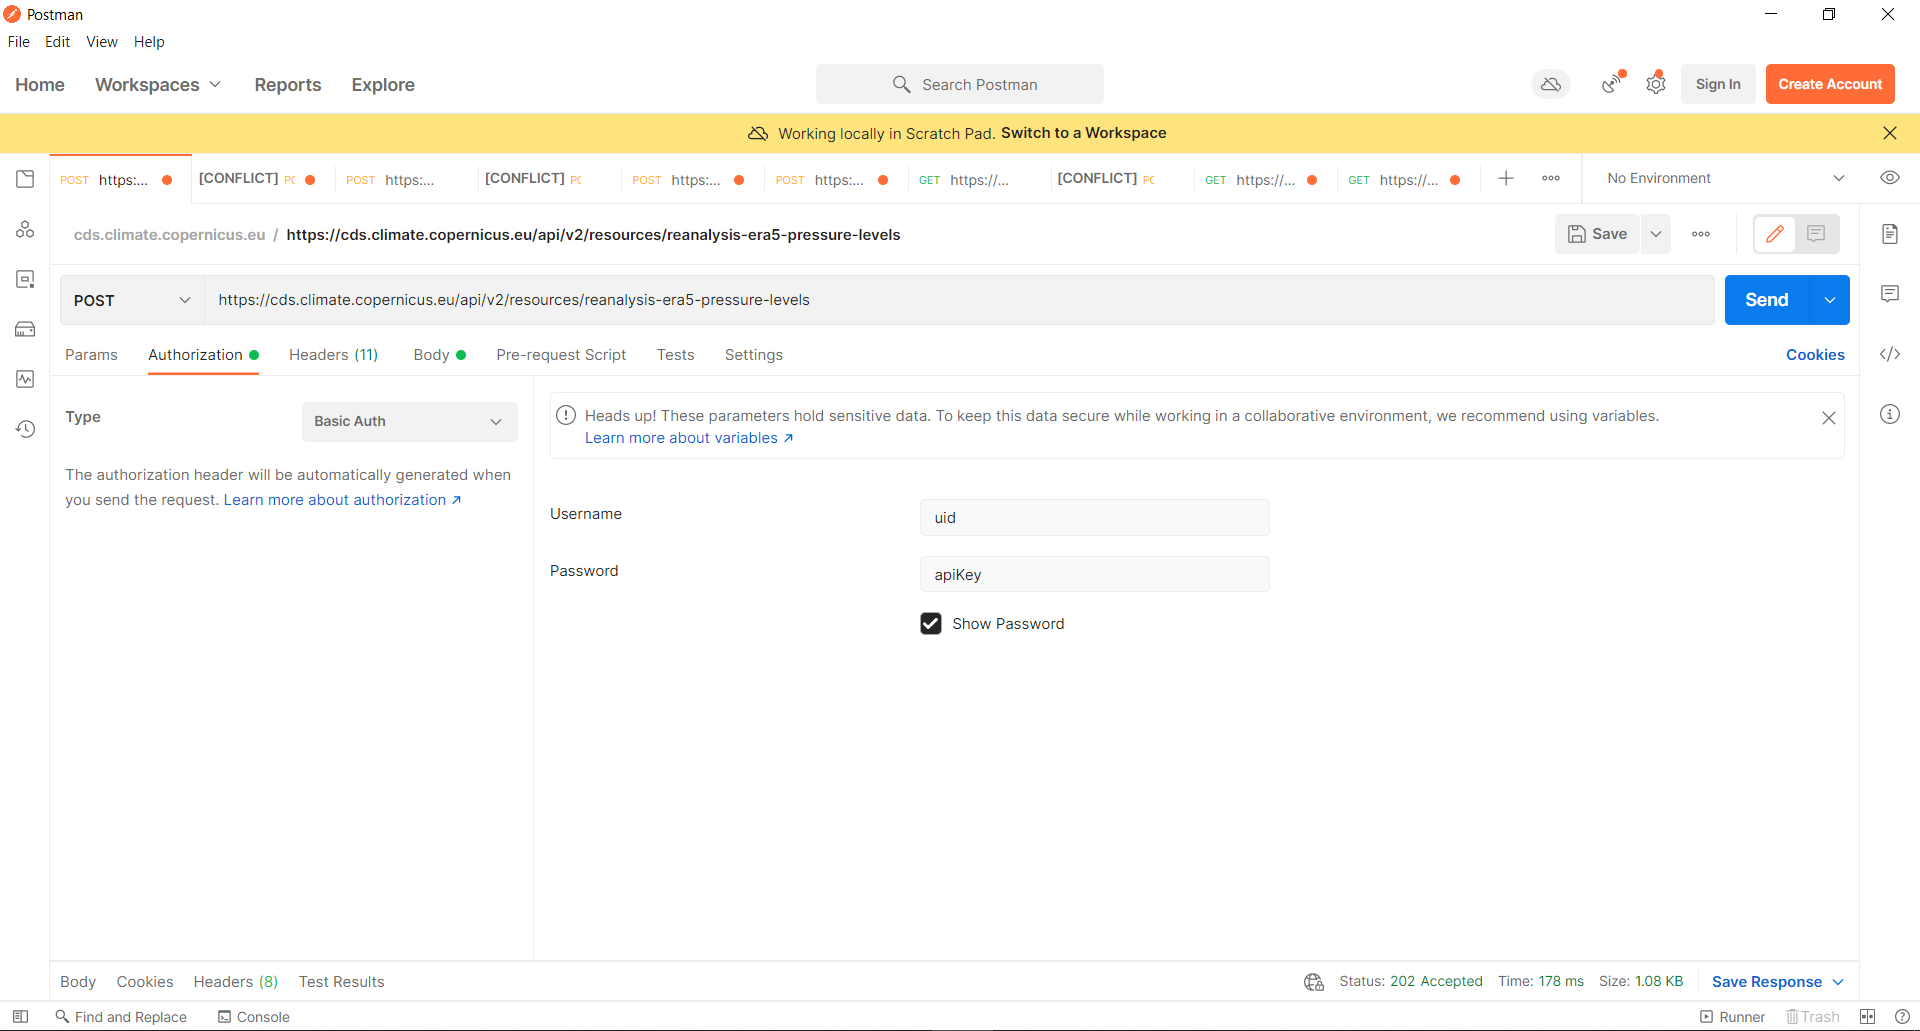Open Find and Replace in status bar

click(x=121, y=1017)
